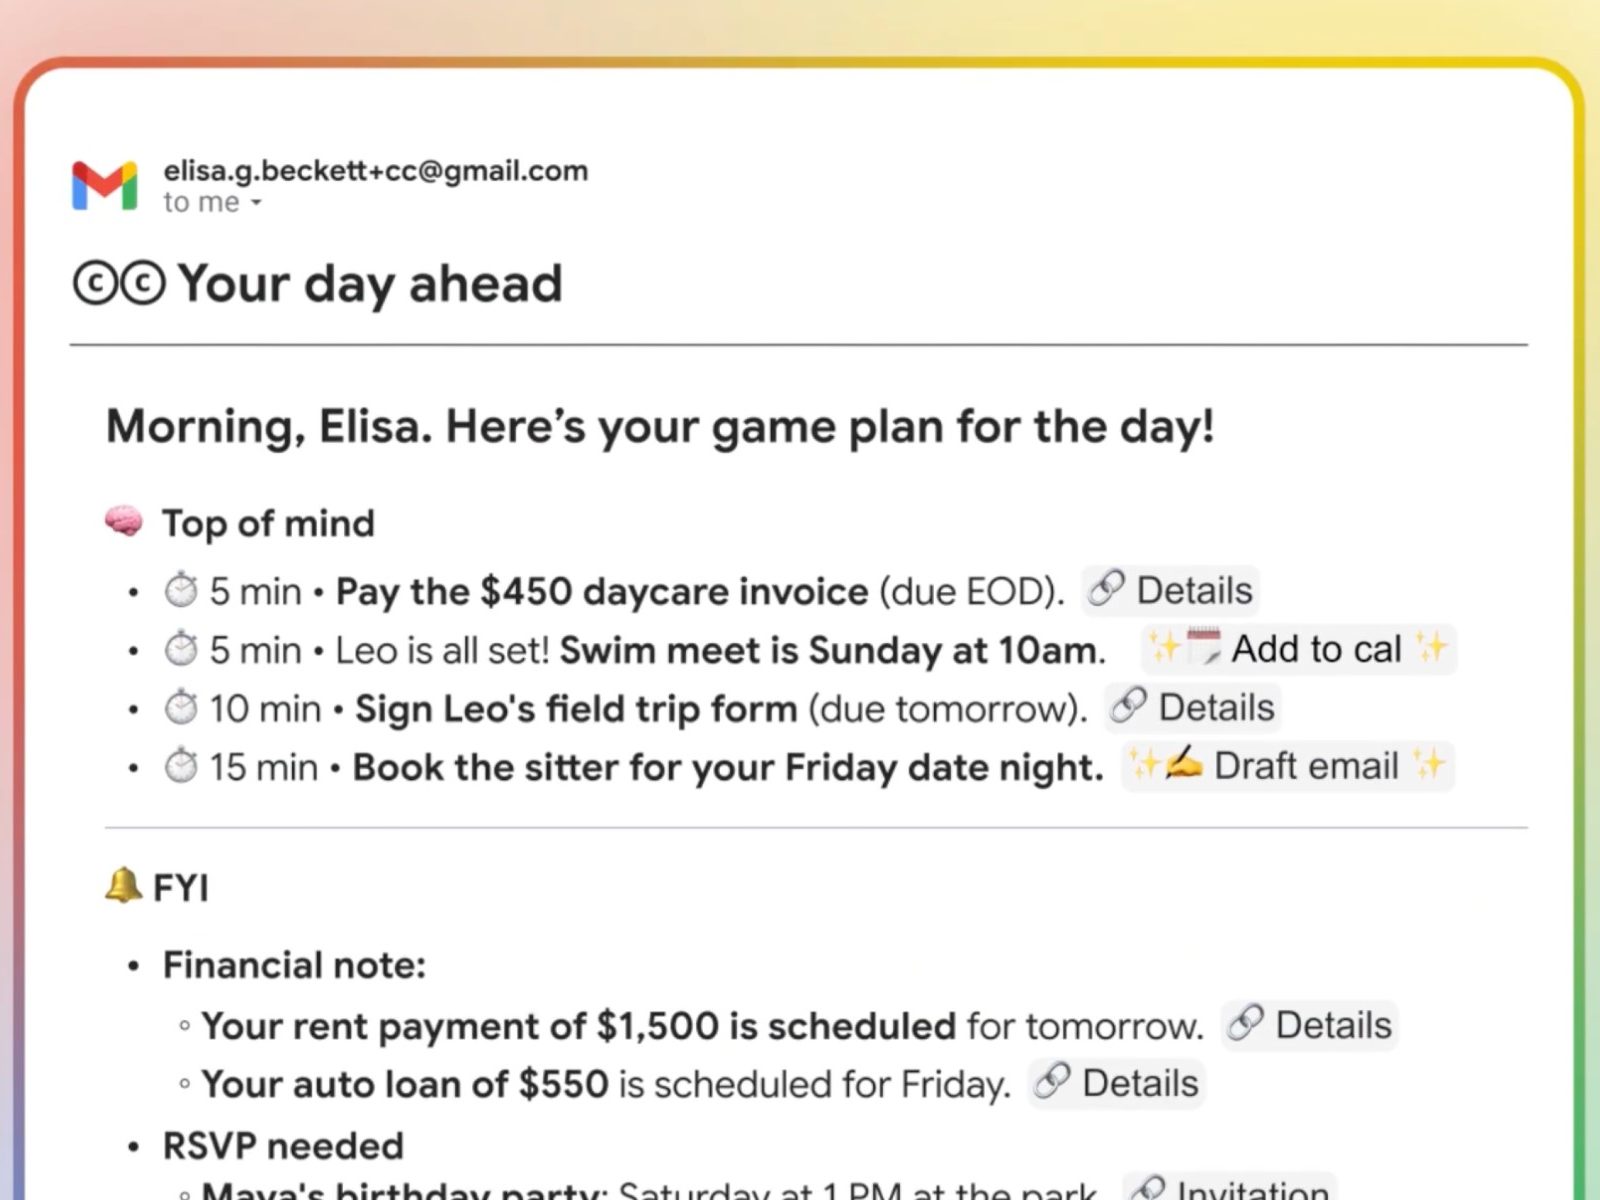Expand the 'to me' recipient details arrow

256,203
